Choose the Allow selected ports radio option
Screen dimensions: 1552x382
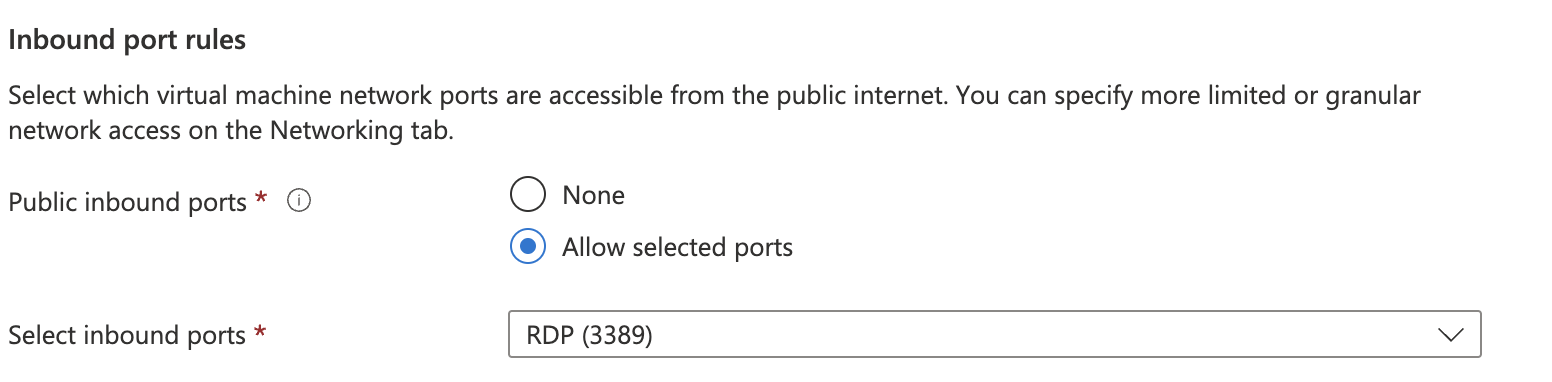tap(528, 247)
